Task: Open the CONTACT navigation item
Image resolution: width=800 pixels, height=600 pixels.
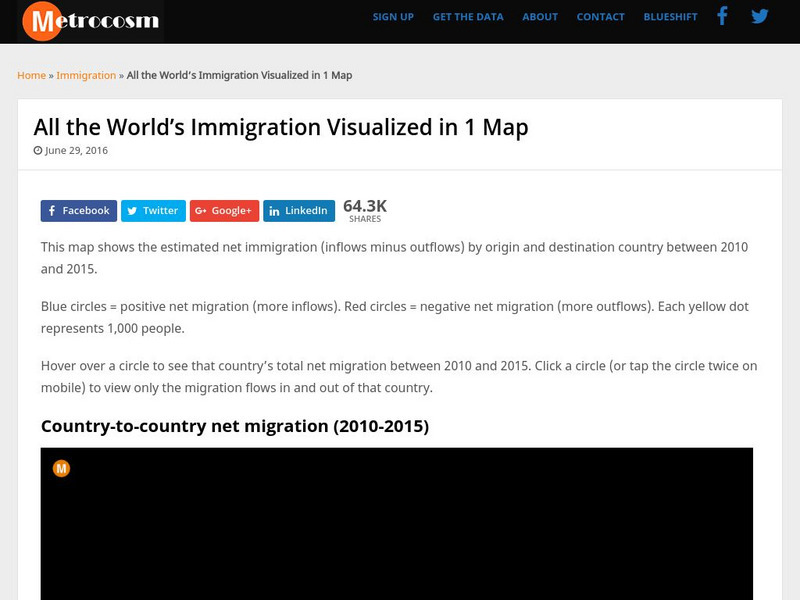Action: click(x=600, y=17)
